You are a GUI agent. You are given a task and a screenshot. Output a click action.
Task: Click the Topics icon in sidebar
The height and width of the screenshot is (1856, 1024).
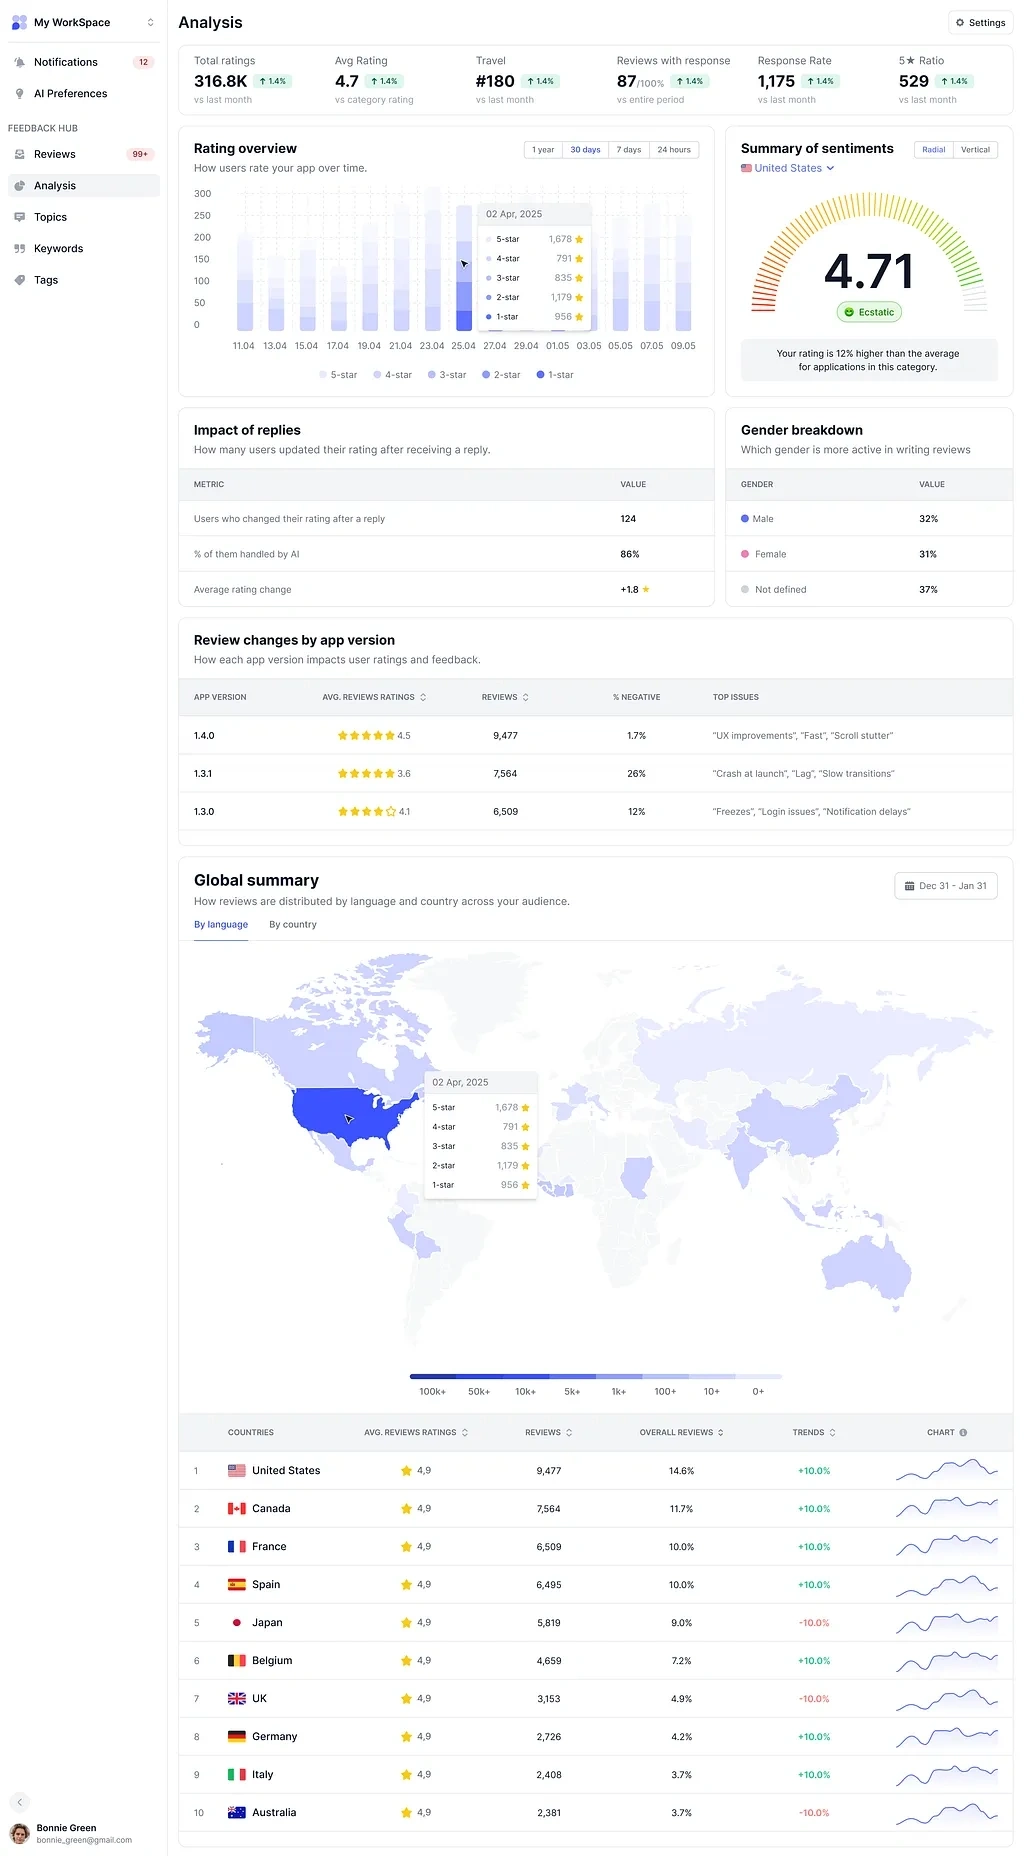click(x=20, y=217)
